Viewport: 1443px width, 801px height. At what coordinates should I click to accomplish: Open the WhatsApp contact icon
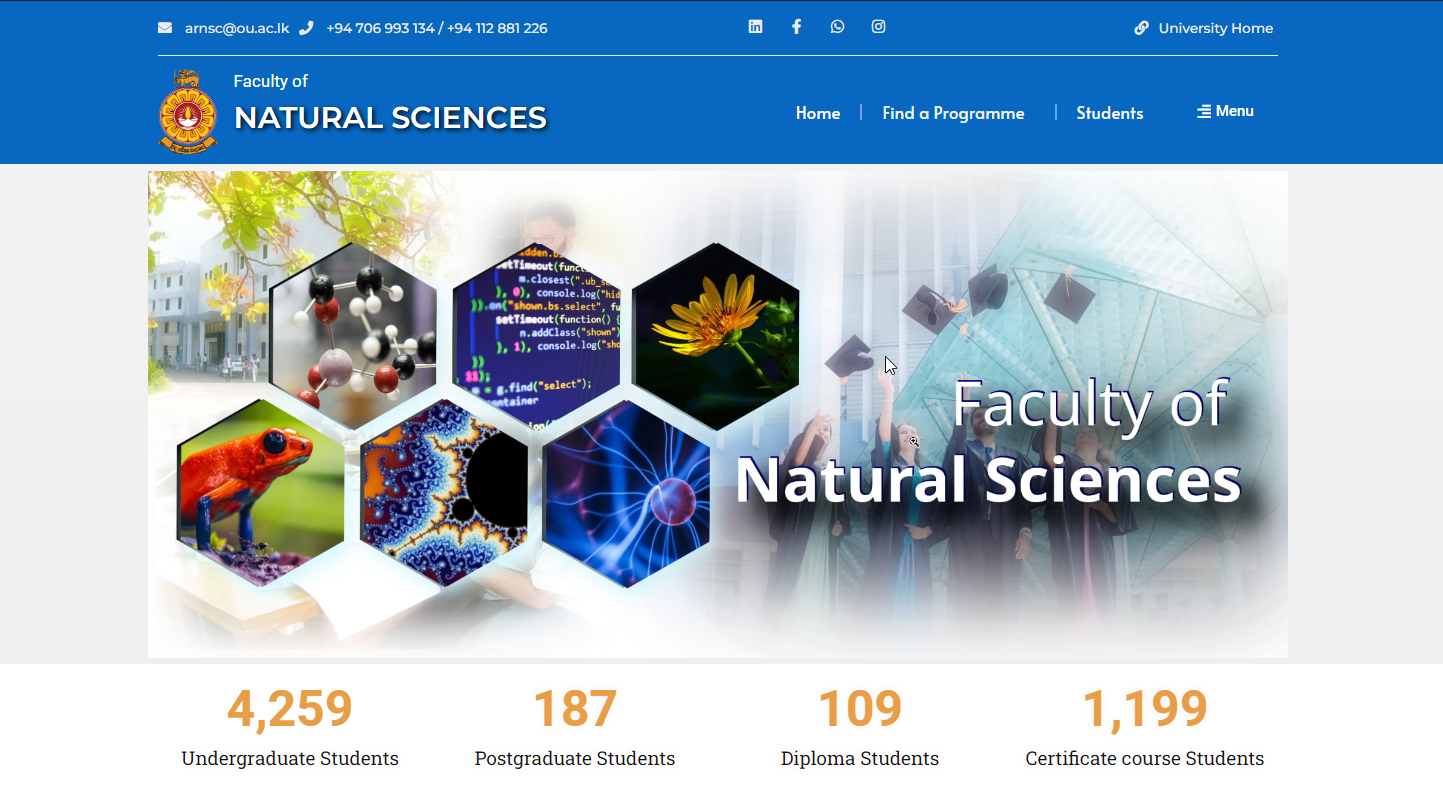point(837,27)
